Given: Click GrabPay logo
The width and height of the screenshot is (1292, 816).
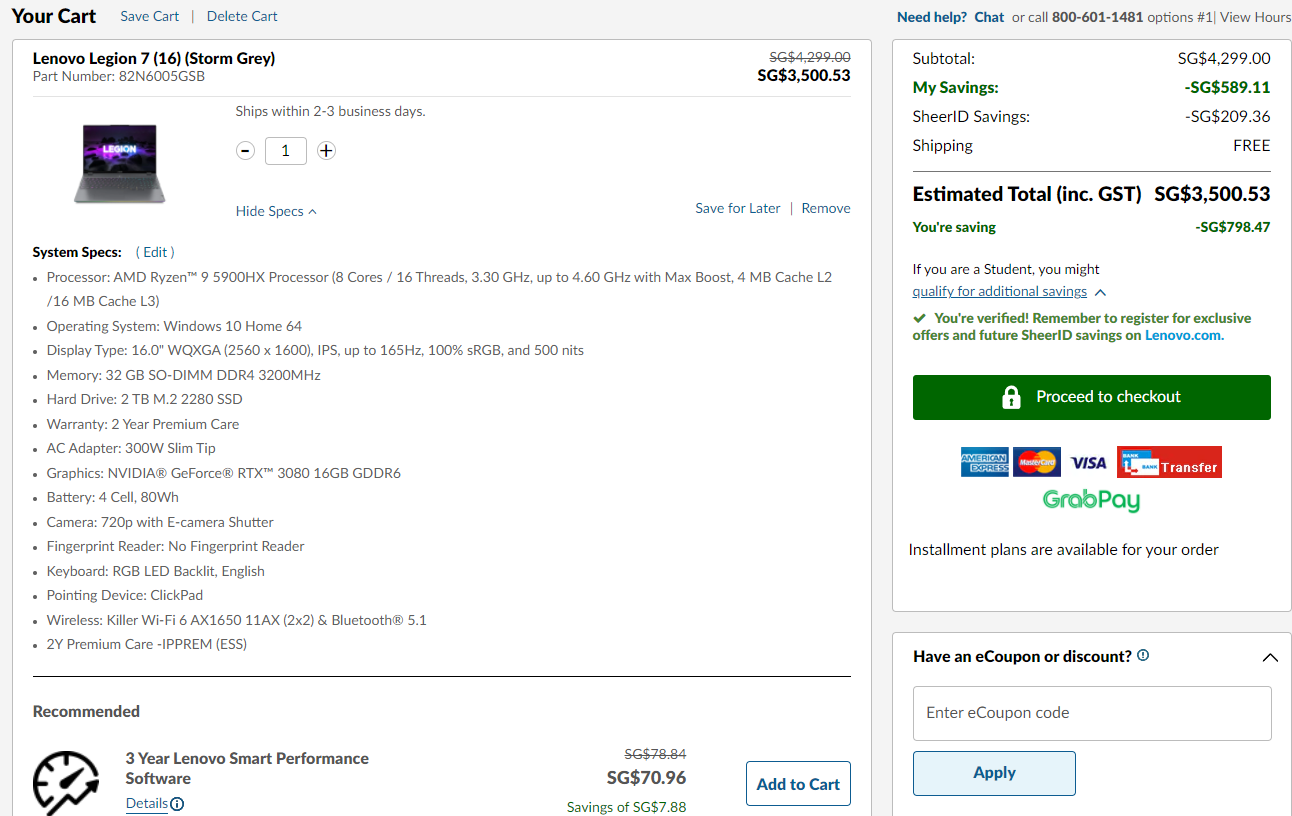Looking at the screenshot, I should point(1091,500).
